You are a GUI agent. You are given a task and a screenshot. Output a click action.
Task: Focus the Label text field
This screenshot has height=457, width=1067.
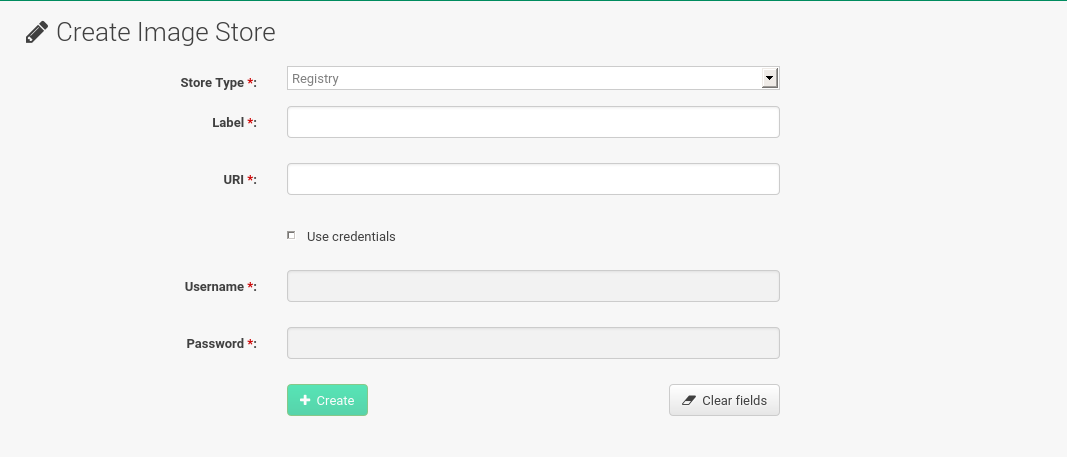tap(533, 122)
